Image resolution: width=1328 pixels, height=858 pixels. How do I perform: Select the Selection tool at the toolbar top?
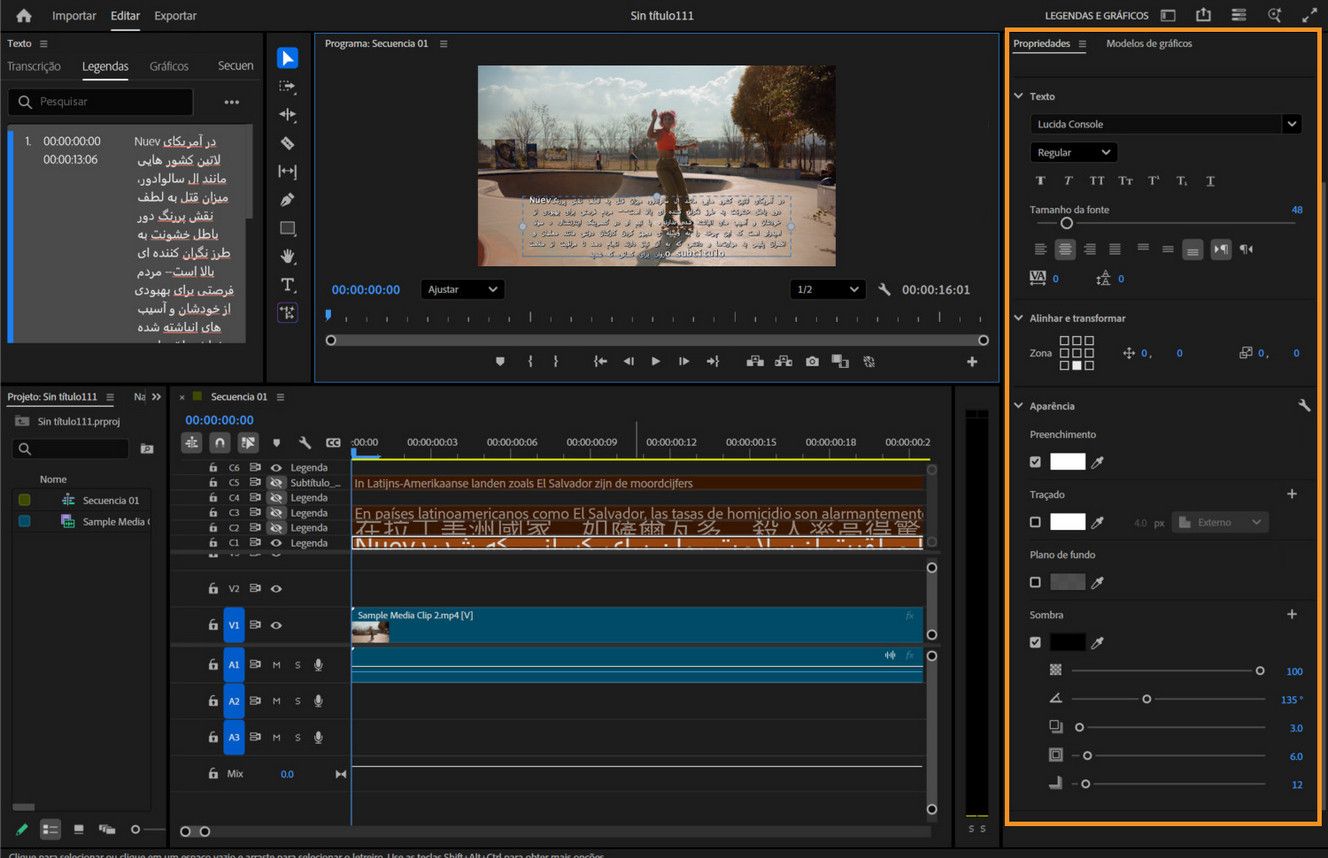click(x=288, y=57)
